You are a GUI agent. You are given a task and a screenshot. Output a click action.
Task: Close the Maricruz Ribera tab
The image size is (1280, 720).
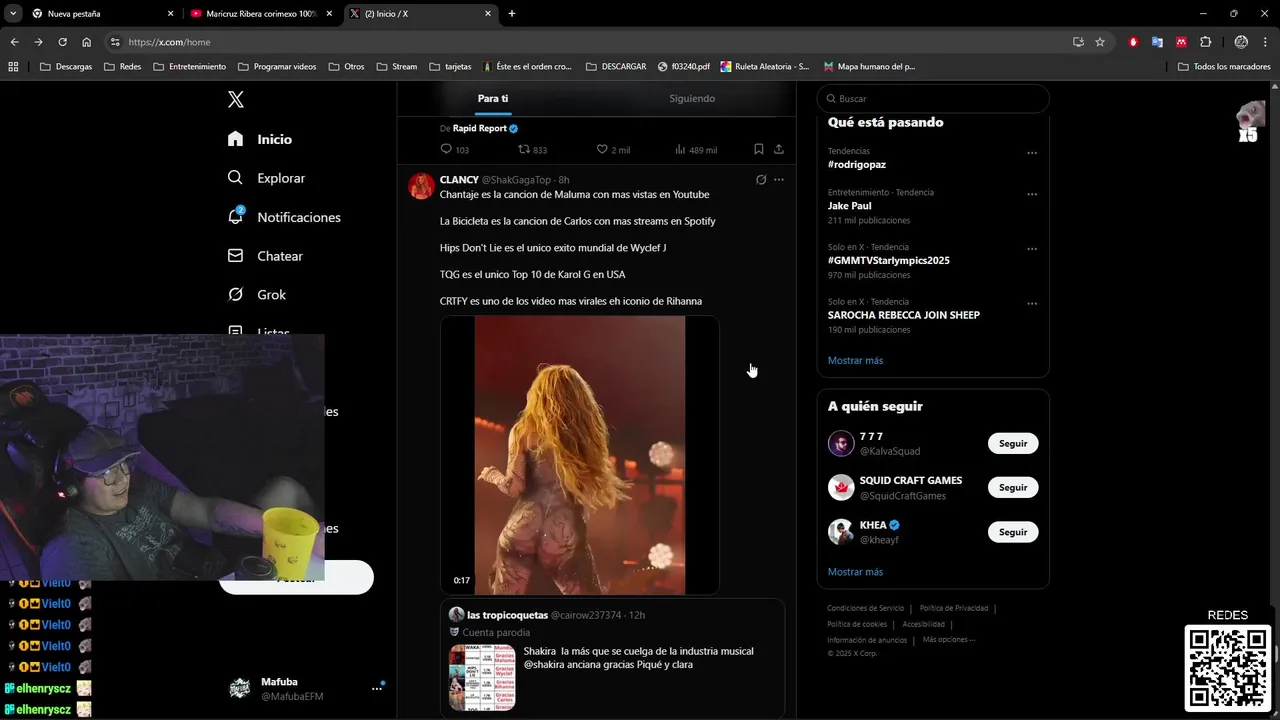click(x=329, y=14)
